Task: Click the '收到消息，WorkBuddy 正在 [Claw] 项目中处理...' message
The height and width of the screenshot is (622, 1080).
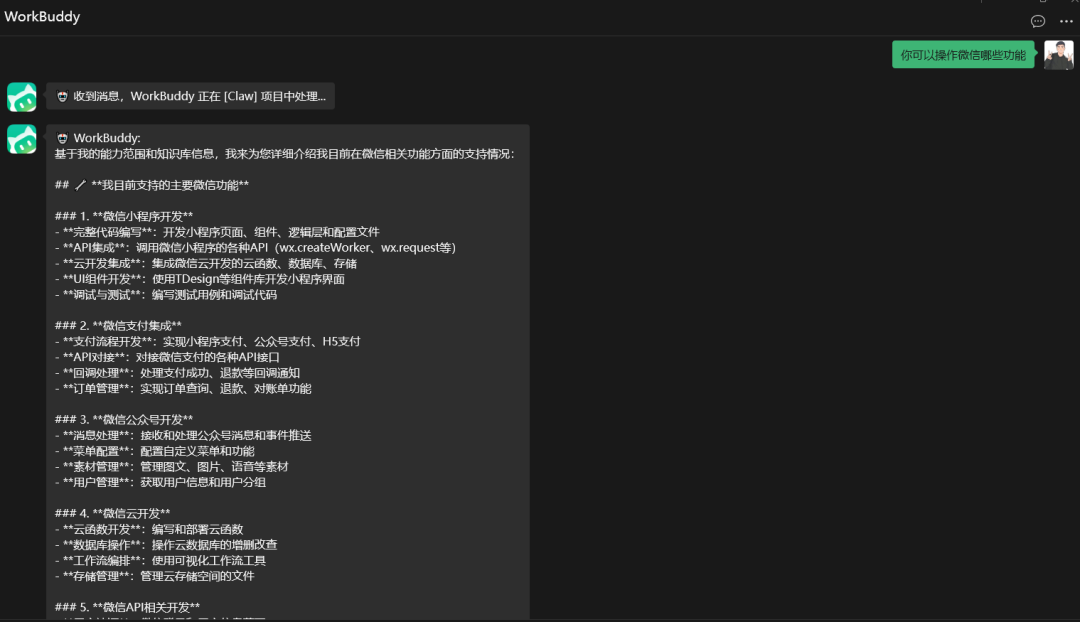Action: (x=191, y=96)
